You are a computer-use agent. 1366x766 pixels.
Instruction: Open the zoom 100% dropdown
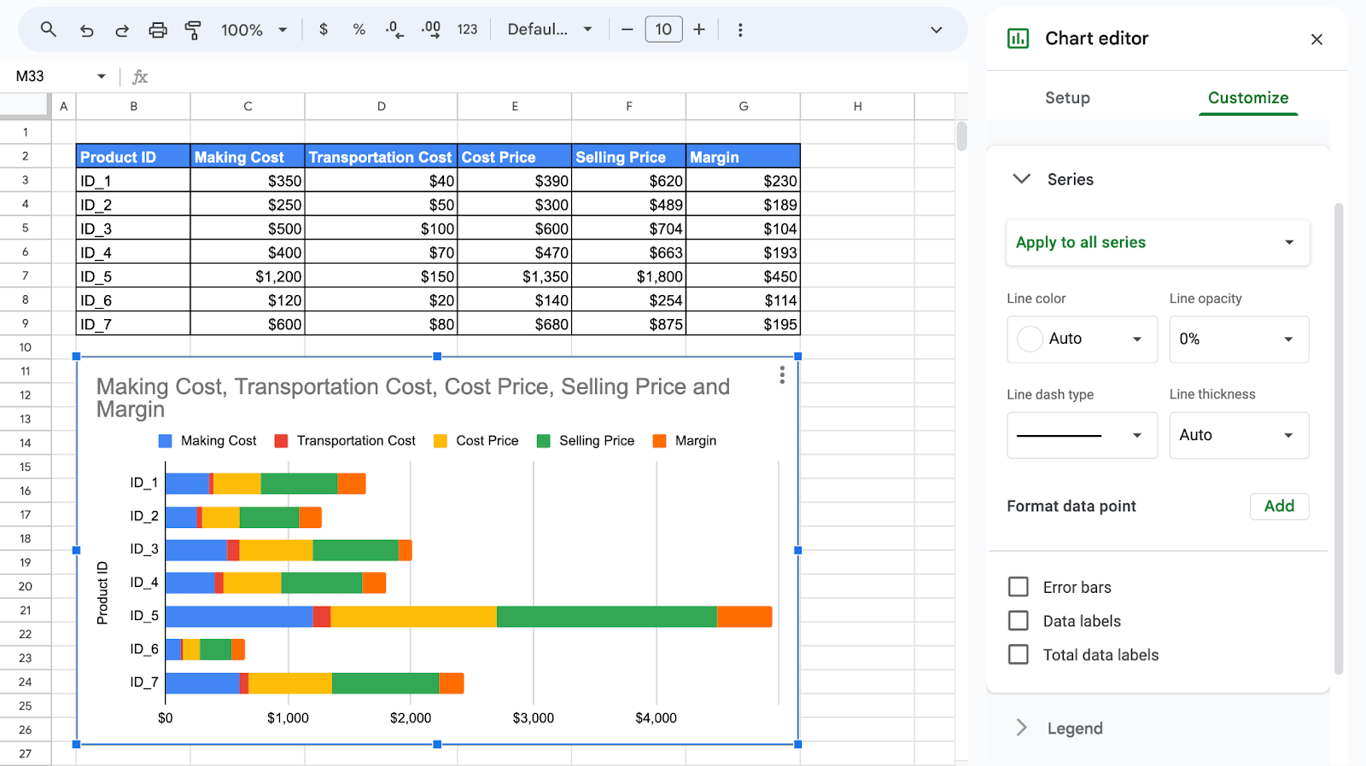254,30
